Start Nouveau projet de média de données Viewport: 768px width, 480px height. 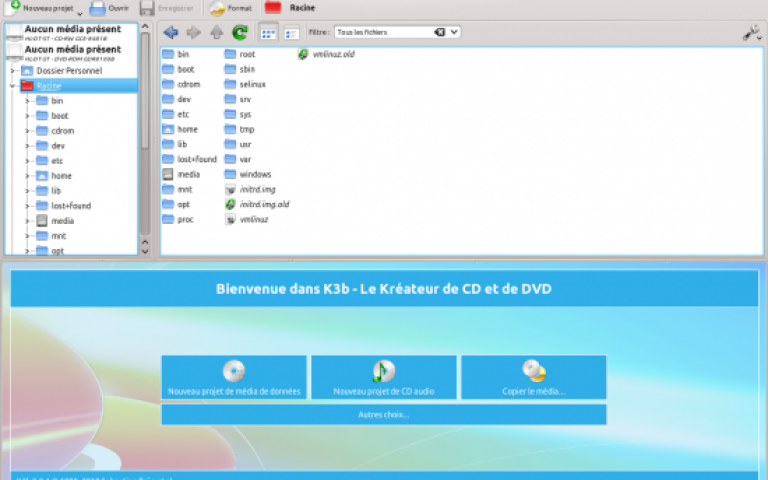click(234, 377)
